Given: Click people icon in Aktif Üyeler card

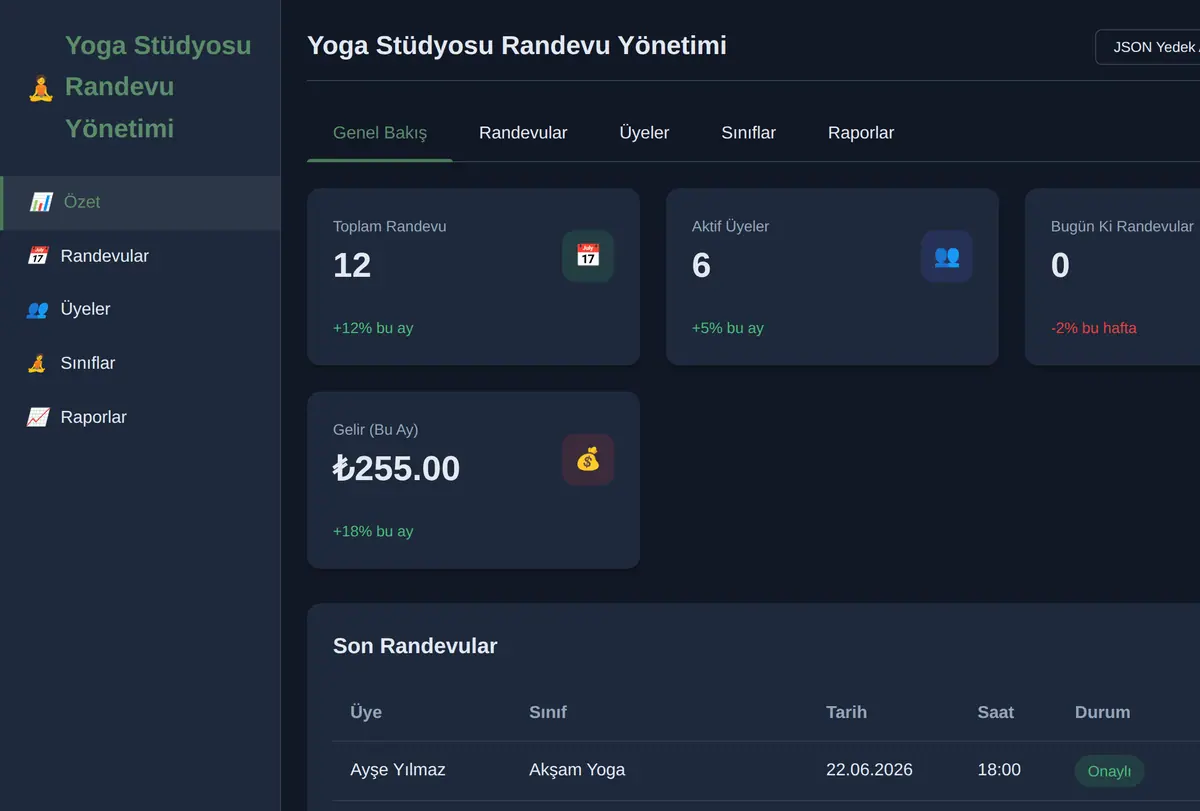Looking at the screenshot, I should click(x=947, y=256).
